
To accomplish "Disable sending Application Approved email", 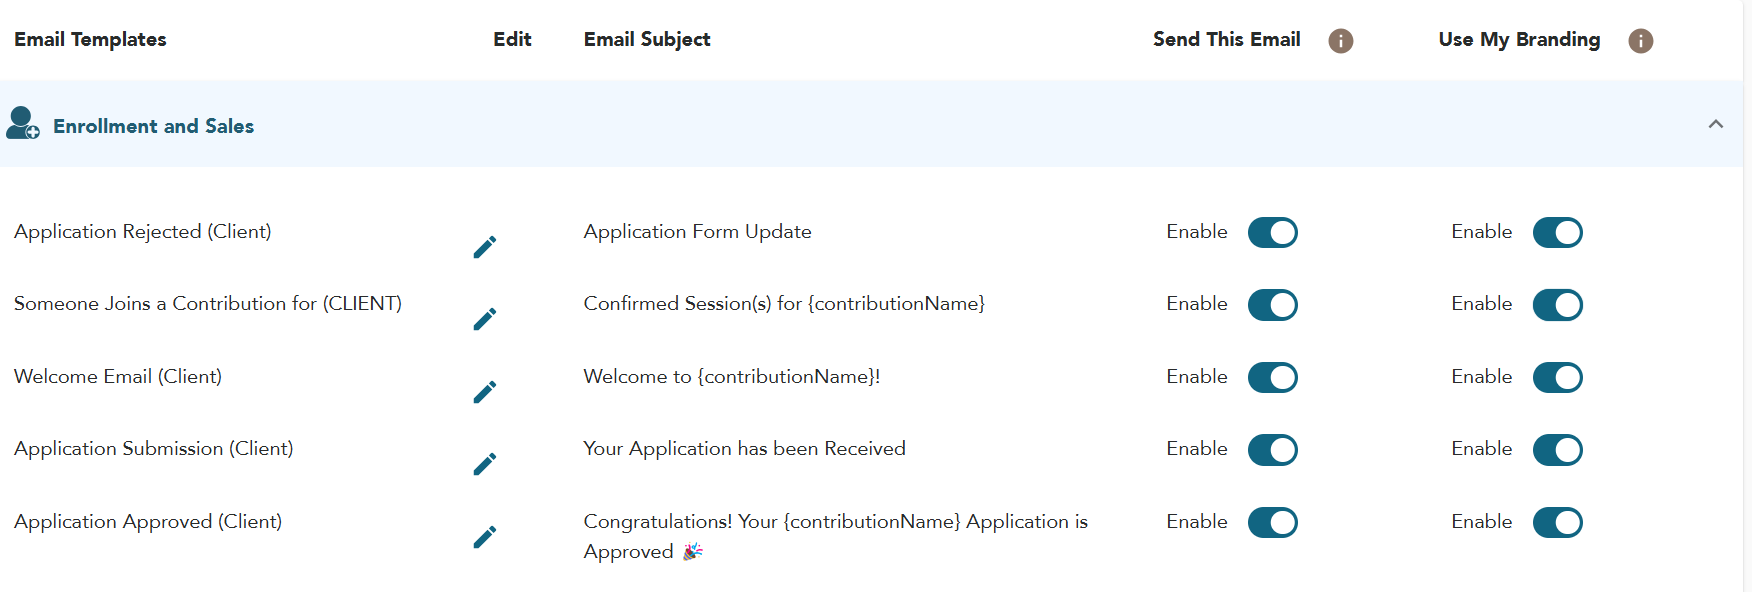I will [1272, 523].
